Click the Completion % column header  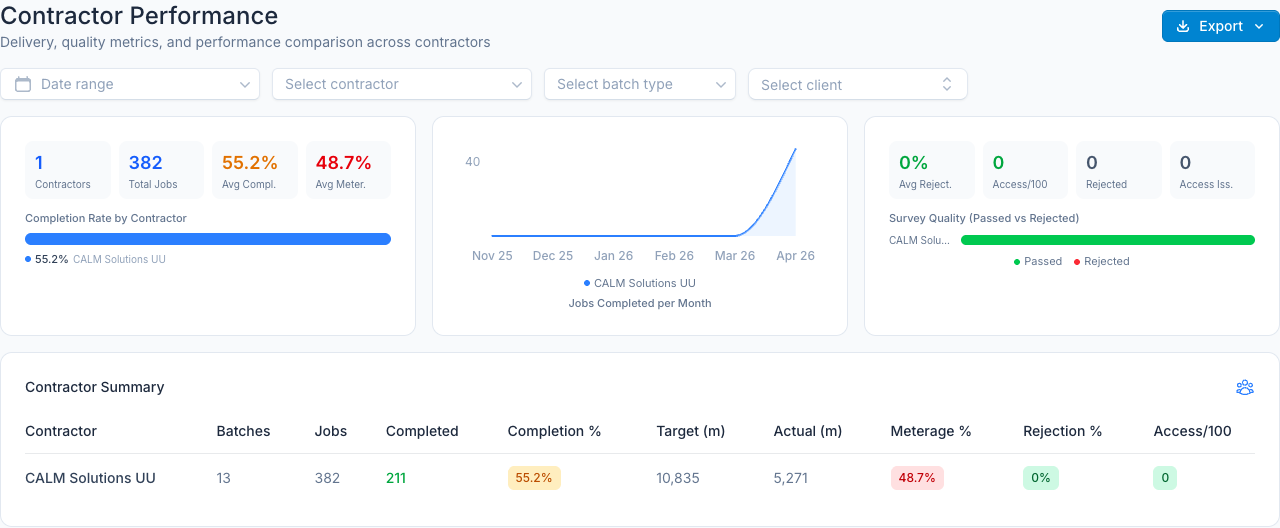pos(554,431)
